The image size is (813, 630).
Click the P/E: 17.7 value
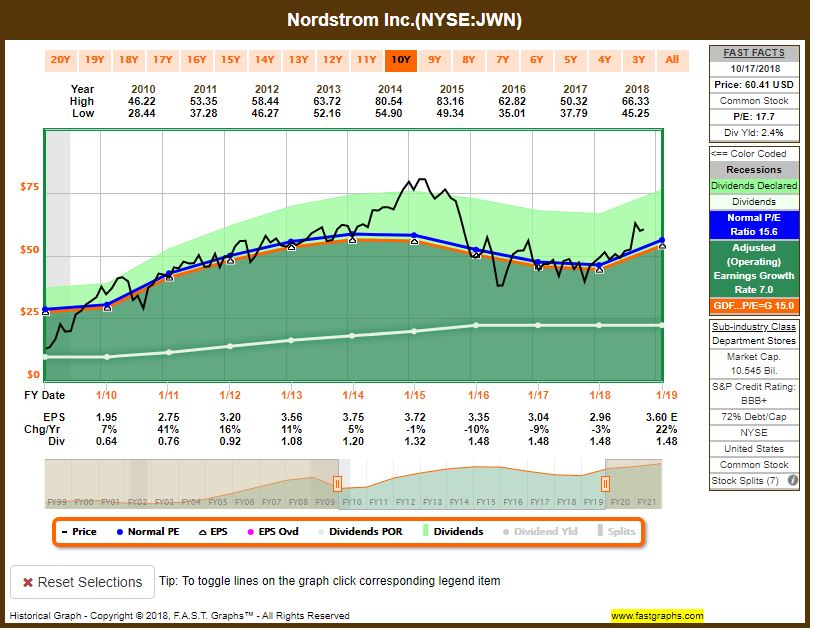[x=754, y=117]
